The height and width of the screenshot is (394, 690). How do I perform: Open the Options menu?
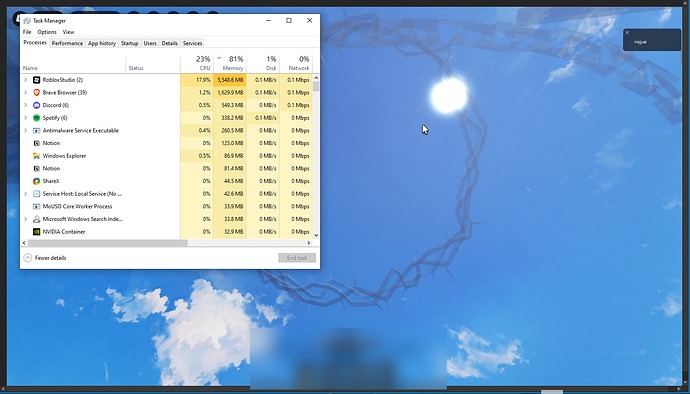point(47,32)
